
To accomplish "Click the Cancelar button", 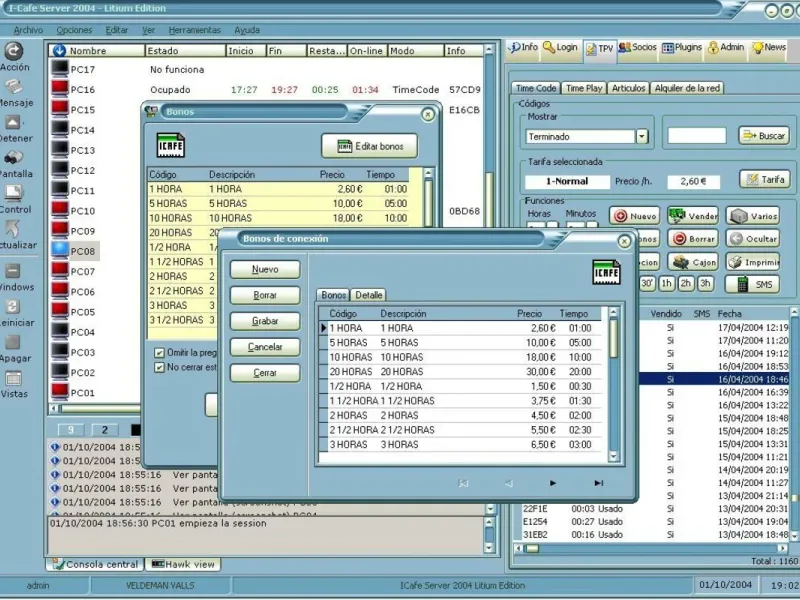I will (265, 347).
